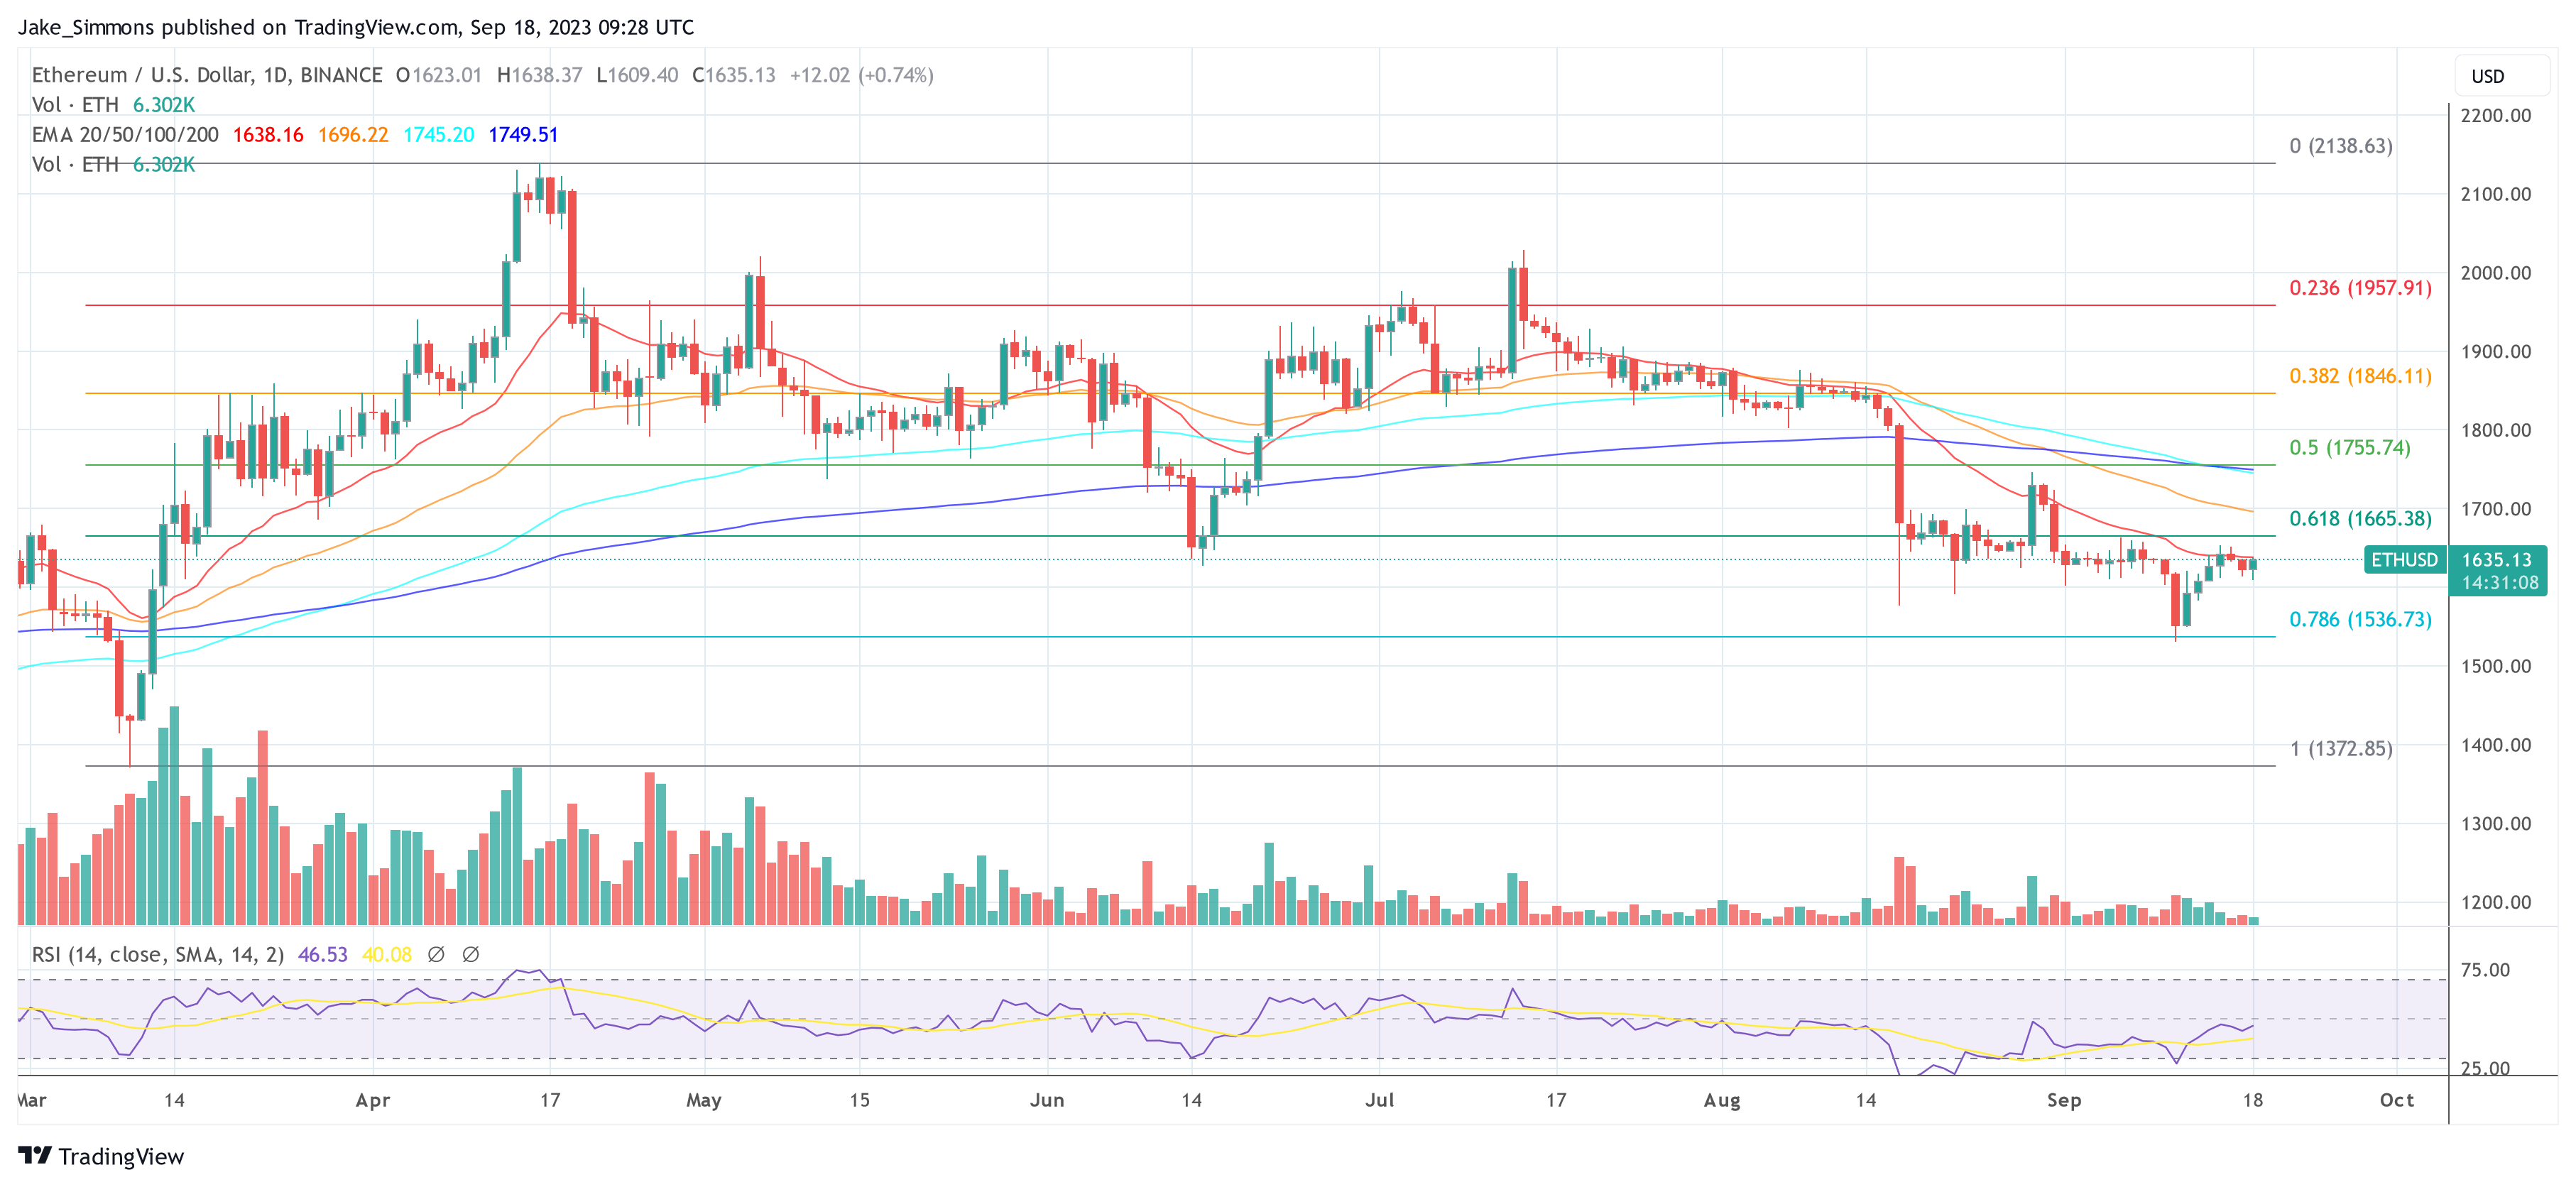
Task: Click the May date axis label
Action: [704, 1101]
